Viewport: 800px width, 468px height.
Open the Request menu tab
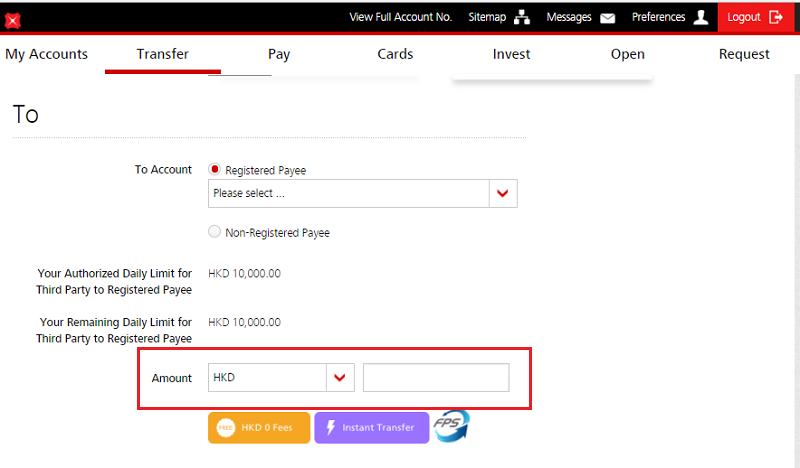click(744, 54)
